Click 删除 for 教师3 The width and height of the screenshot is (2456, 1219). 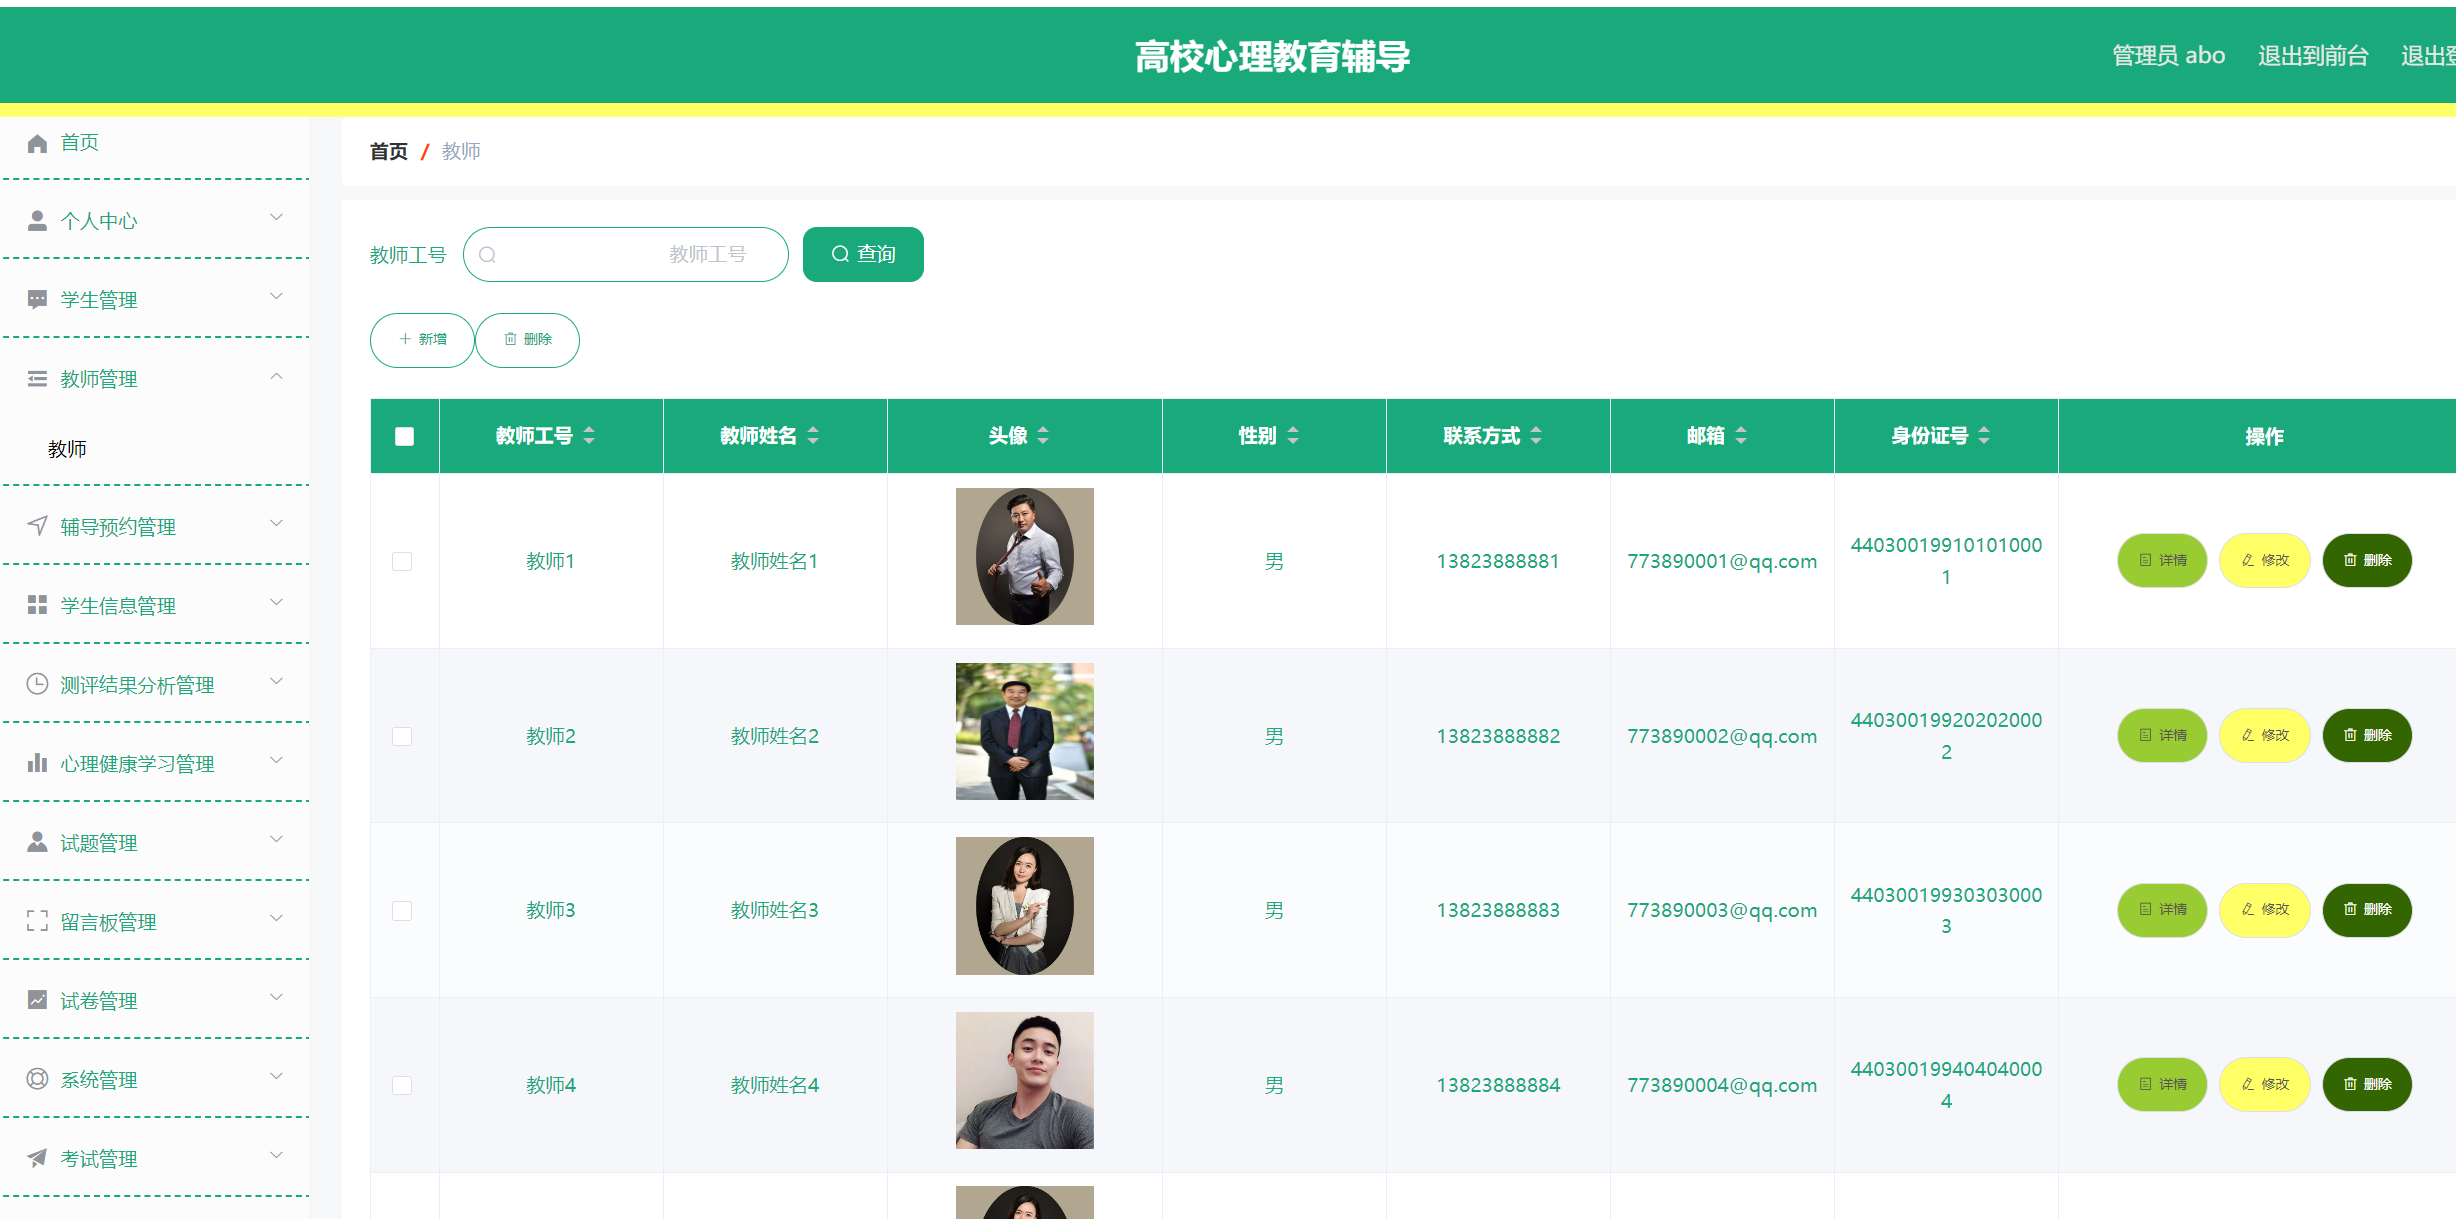click(x=2367, y=909)
